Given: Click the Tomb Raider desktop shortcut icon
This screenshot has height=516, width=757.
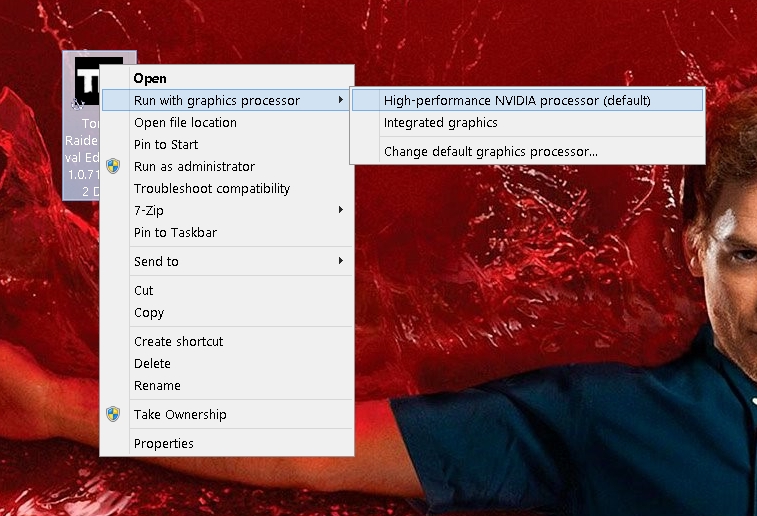Looking at the screenshot, I should coord(82,126).
